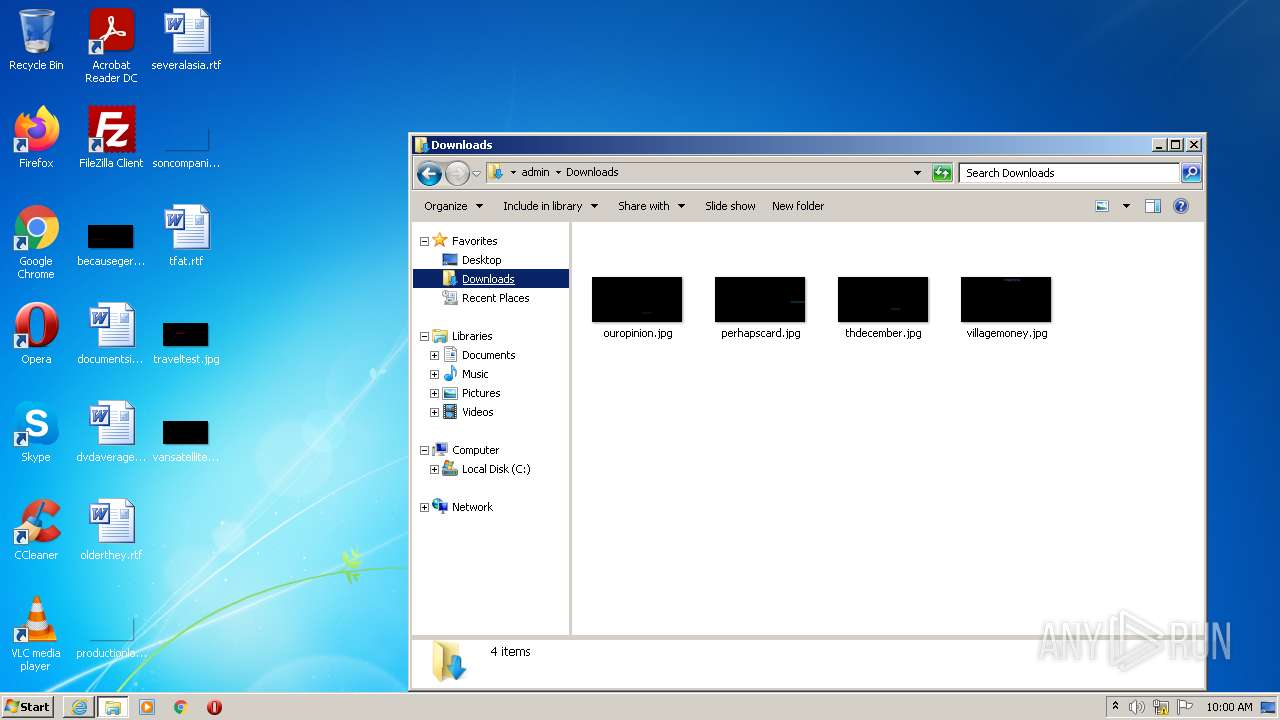Select the becauseger... desktop file
The image size is (1280, 720).
[x=111, y=244]
